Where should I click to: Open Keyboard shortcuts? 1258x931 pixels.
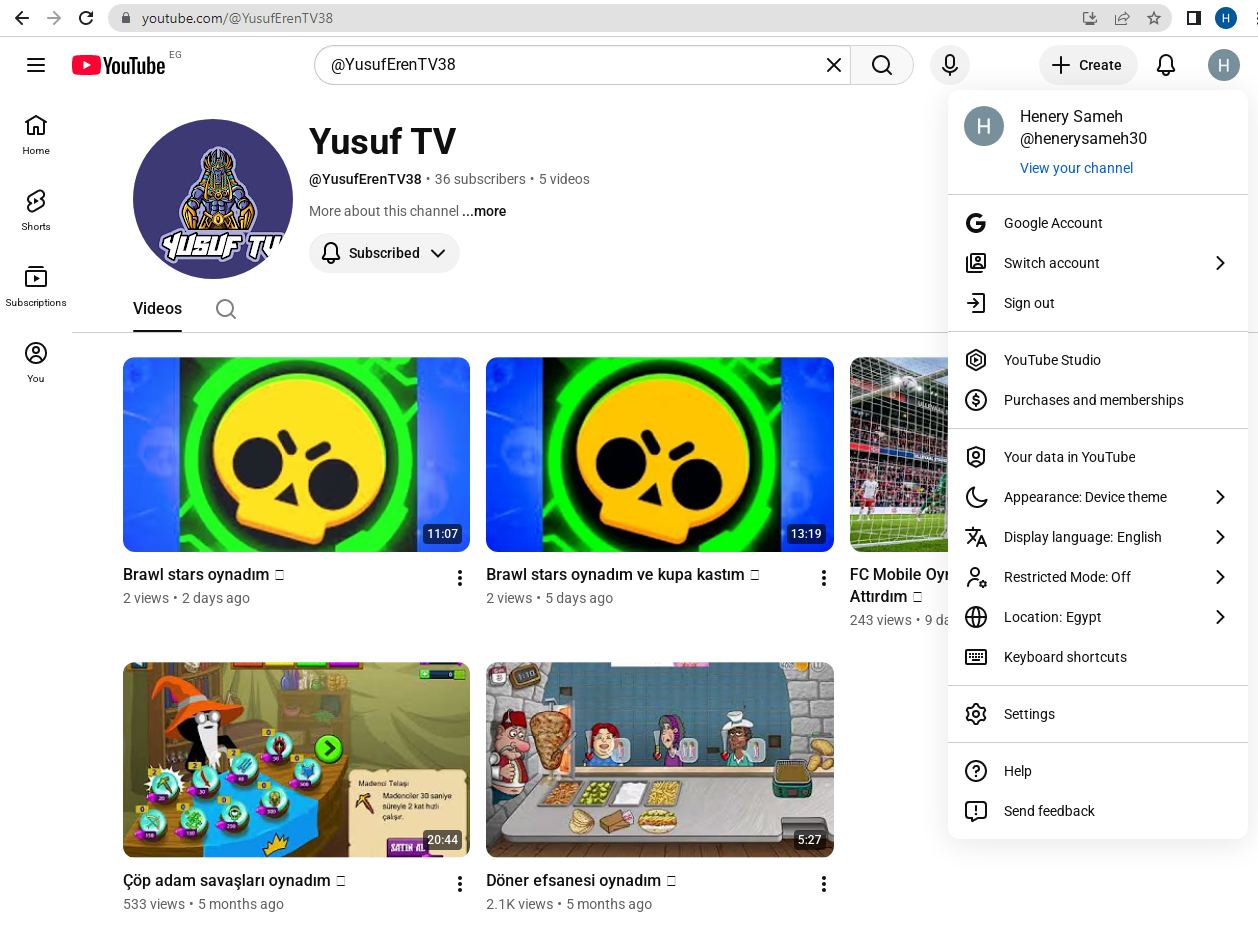pyautogui.click(x=1098, y=657)
